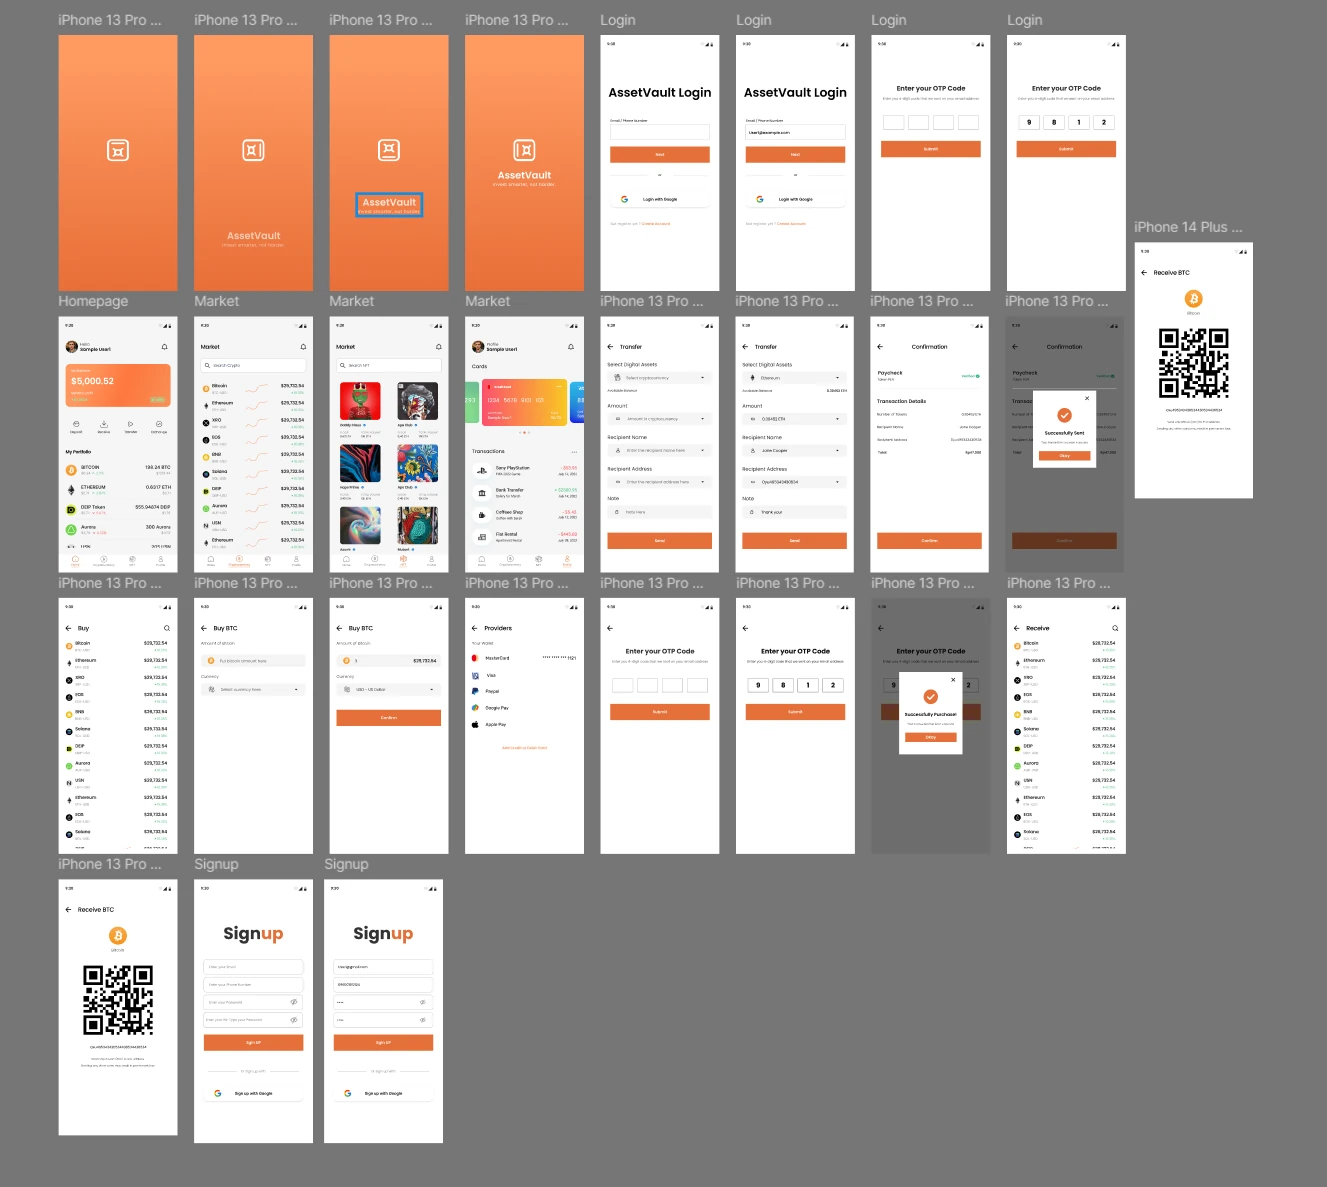Click back arrow in Providers frame
The width and height of the screenshot is (1327, 1187).
click(475, 628)
